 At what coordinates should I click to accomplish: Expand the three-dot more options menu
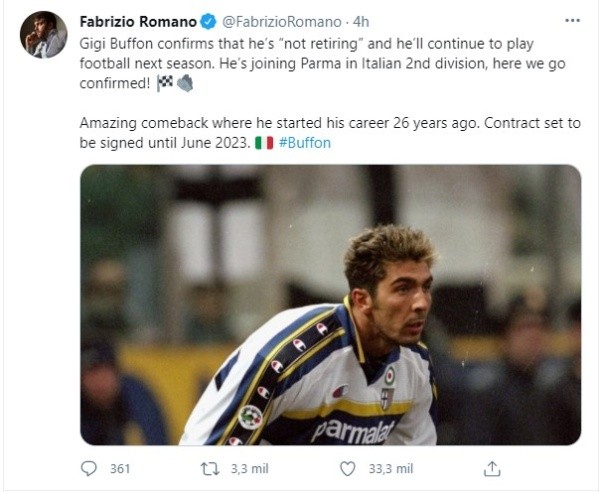point(570,19)
